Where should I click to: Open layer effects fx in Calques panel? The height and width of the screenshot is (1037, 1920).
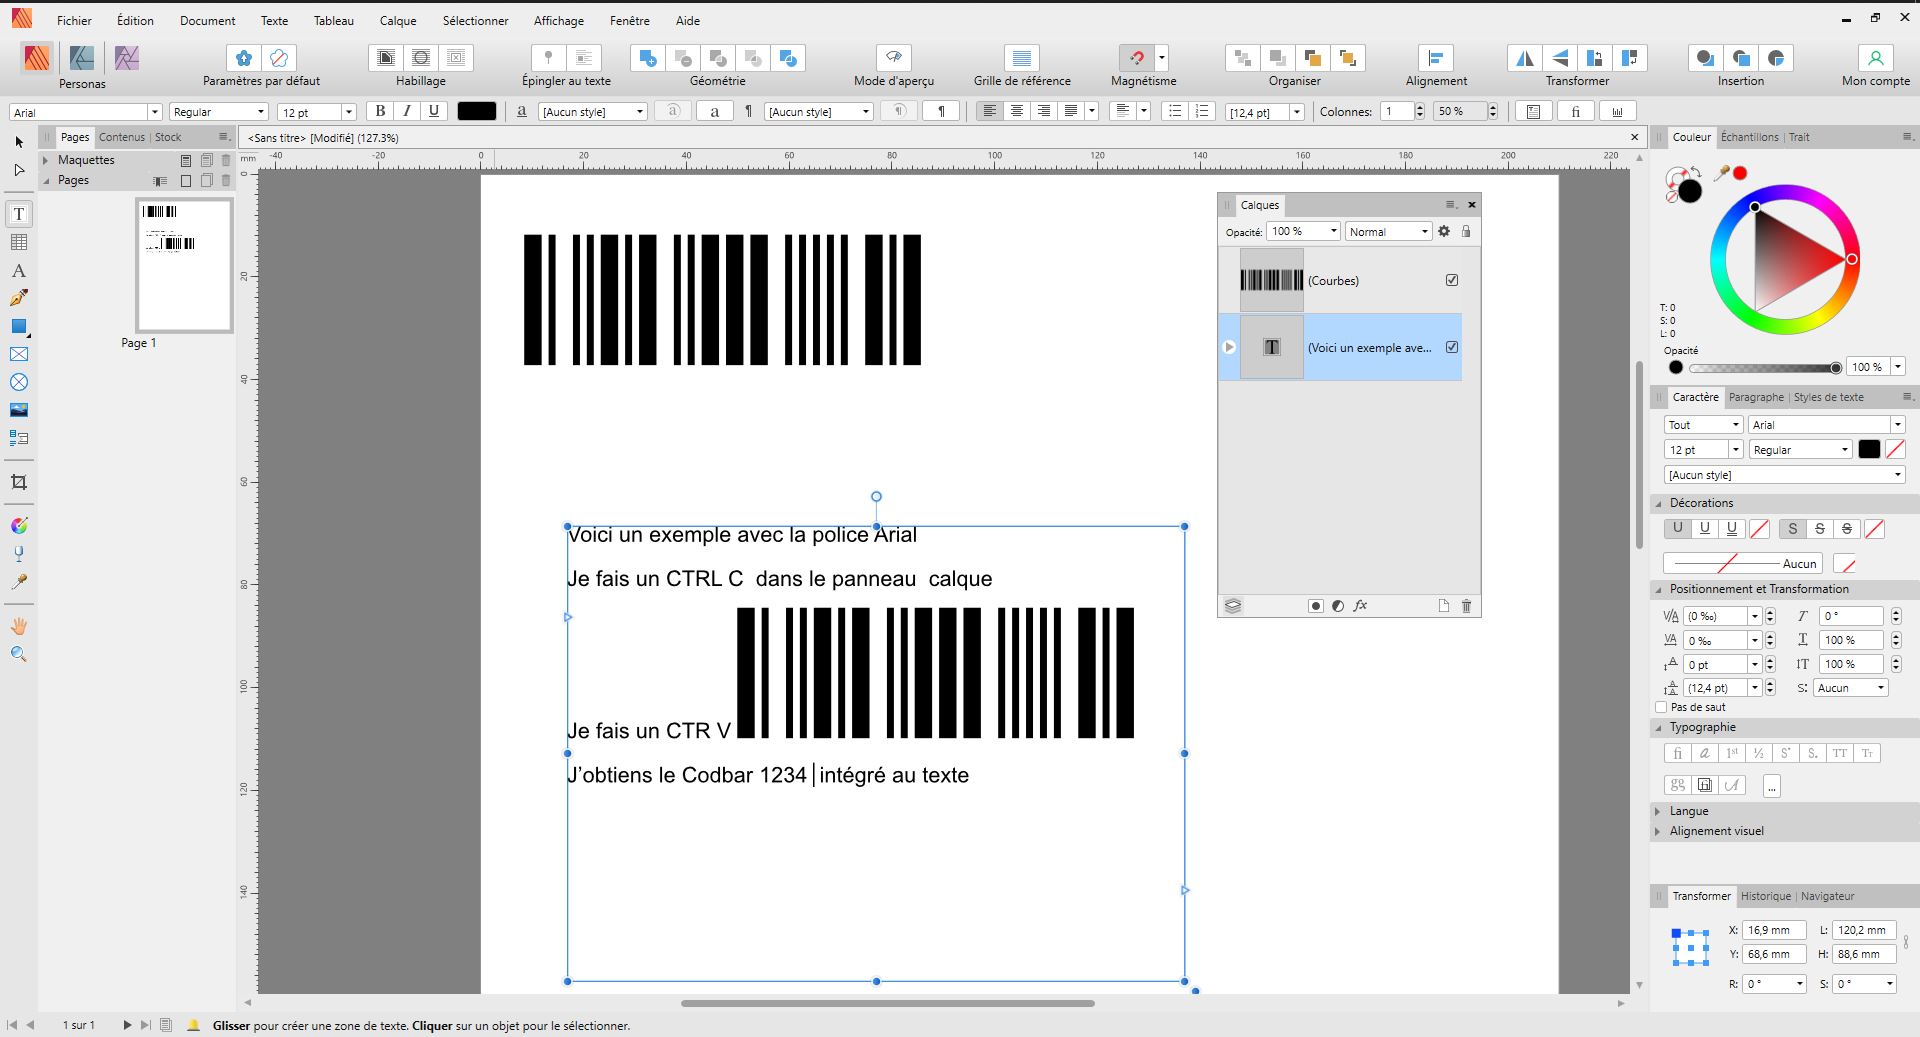tap(1360, 606)
